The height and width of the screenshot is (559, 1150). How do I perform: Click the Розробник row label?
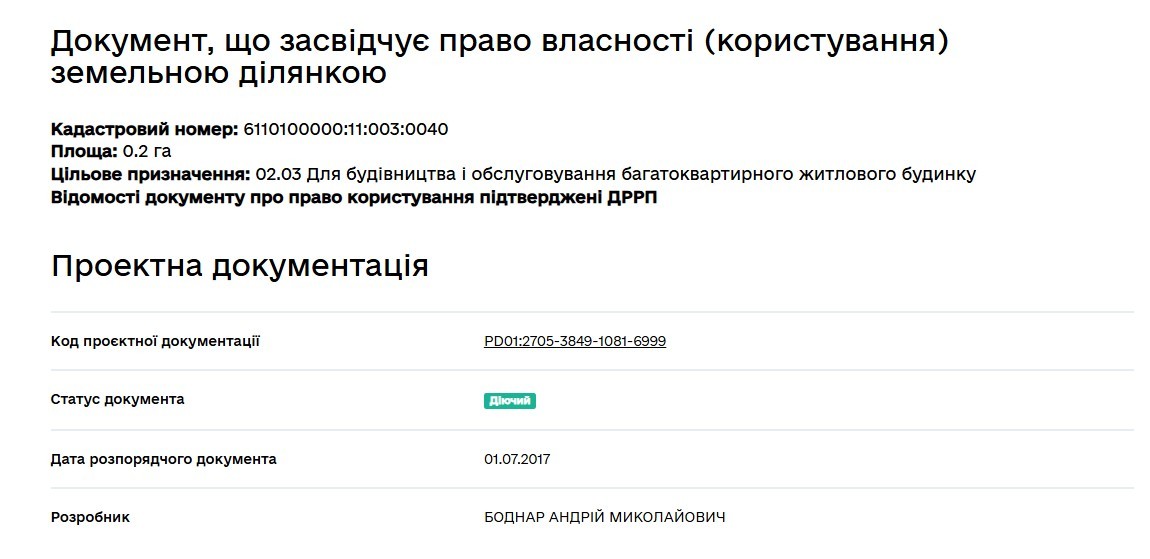click(x=90, y=517)
